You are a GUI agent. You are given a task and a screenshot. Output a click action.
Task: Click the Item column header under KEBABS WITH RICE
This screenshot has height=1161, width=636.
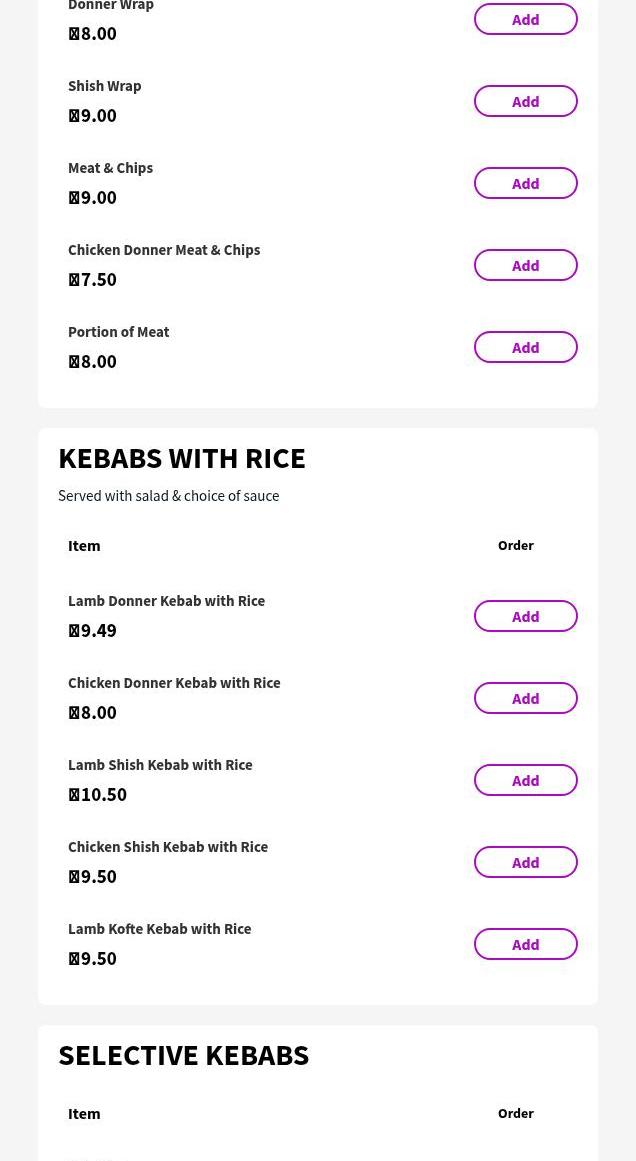pyautogui.click(x=84, y=545)
